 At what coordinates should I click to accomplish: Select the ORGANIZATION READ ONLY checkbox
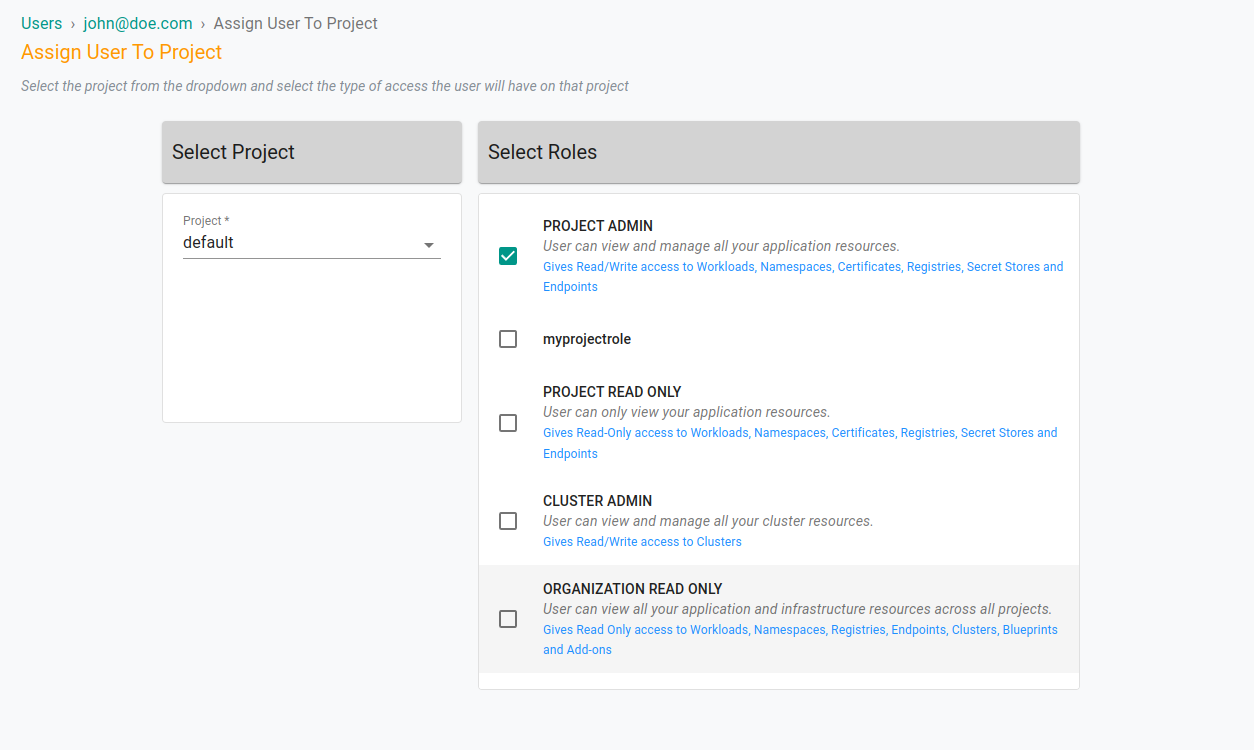point(508,619)
